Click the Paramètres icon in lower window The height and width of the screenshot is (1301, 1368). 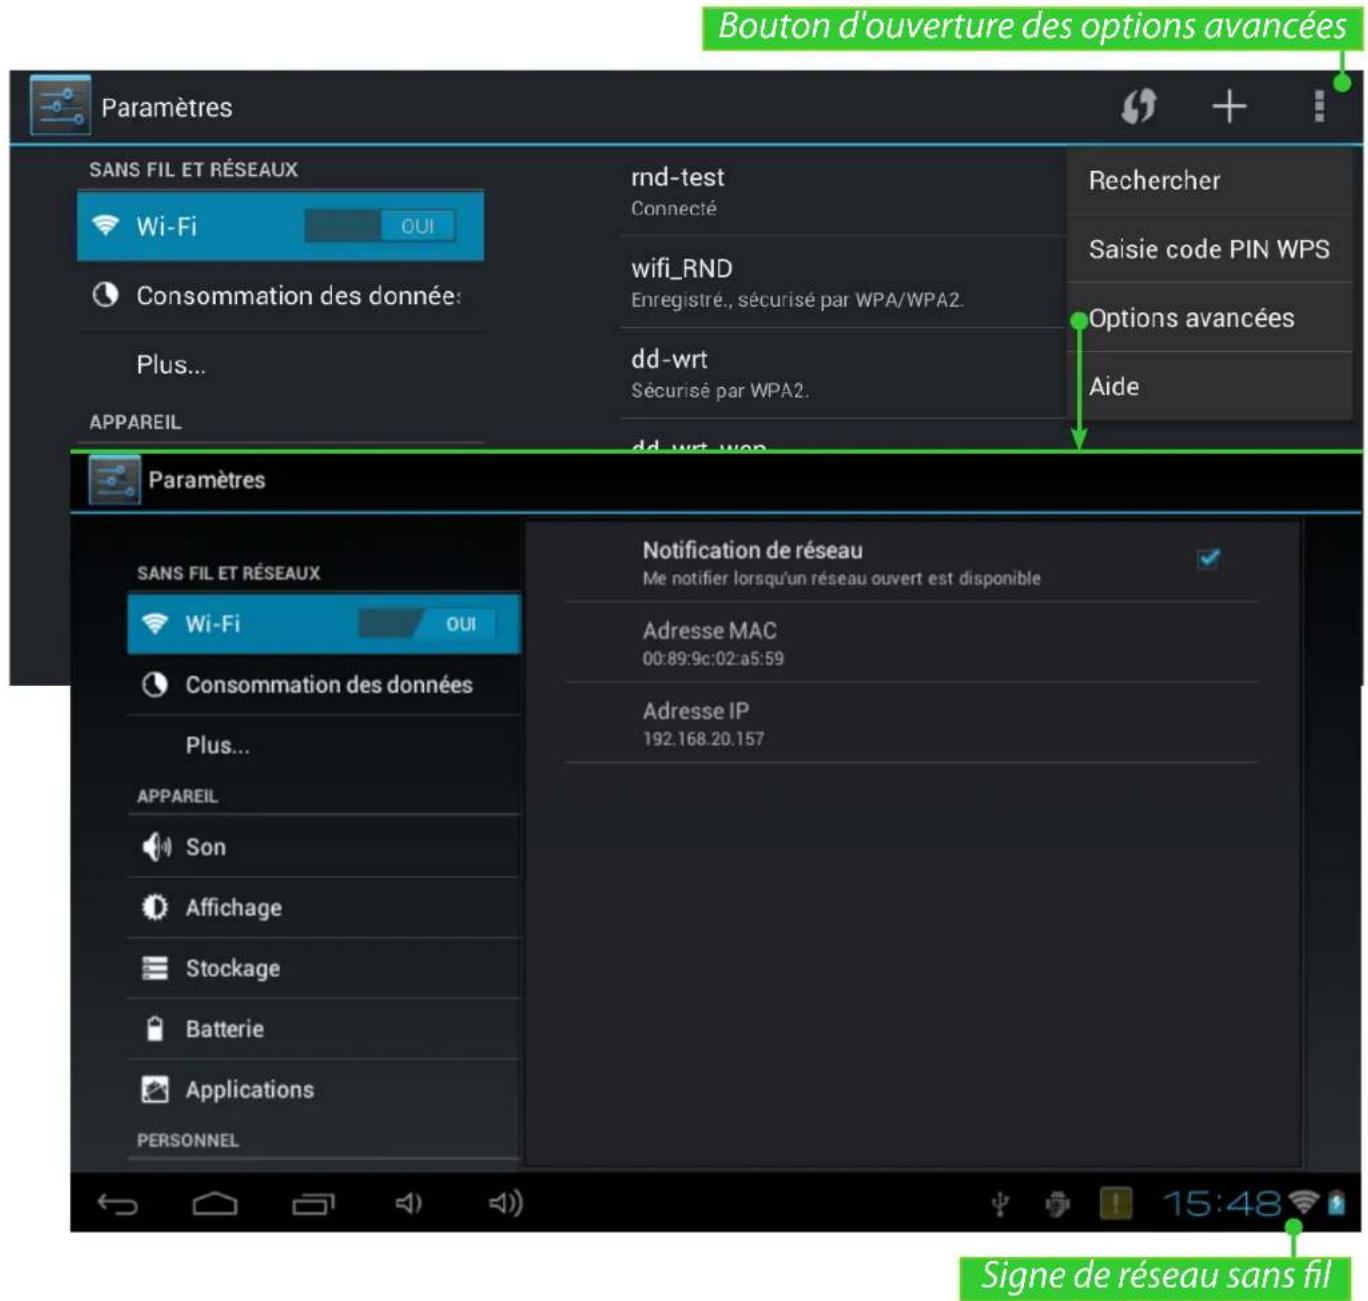coord(114,481)
